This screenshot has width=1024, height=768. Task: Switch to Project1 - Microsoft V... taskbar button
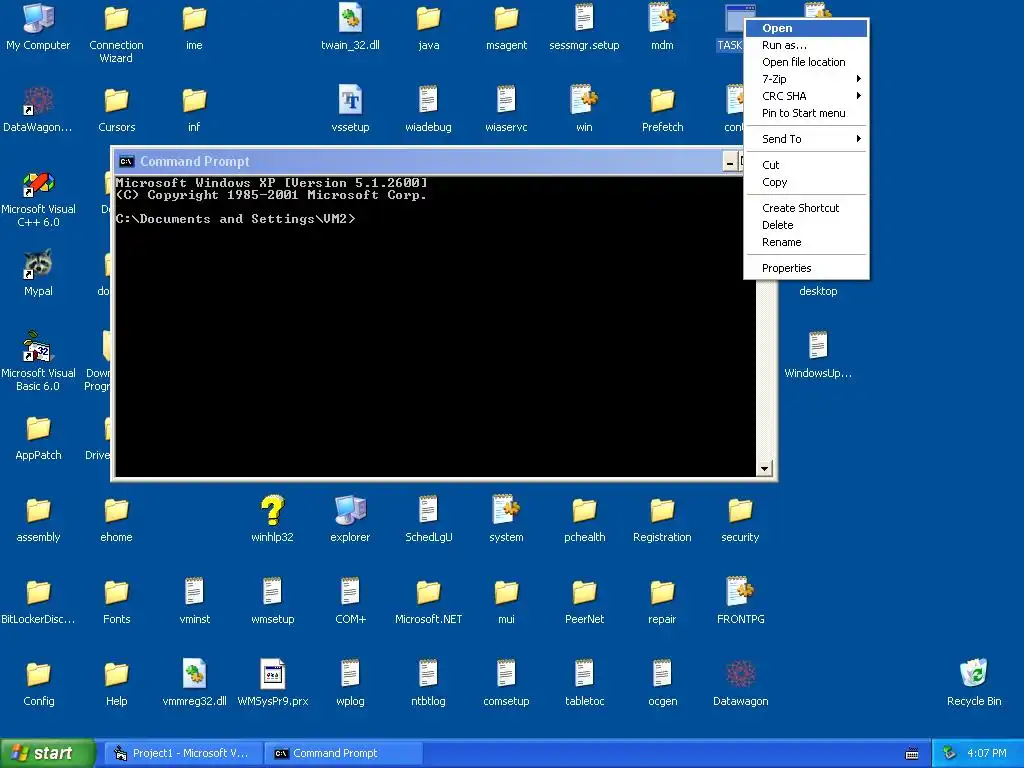coord(184,754)
